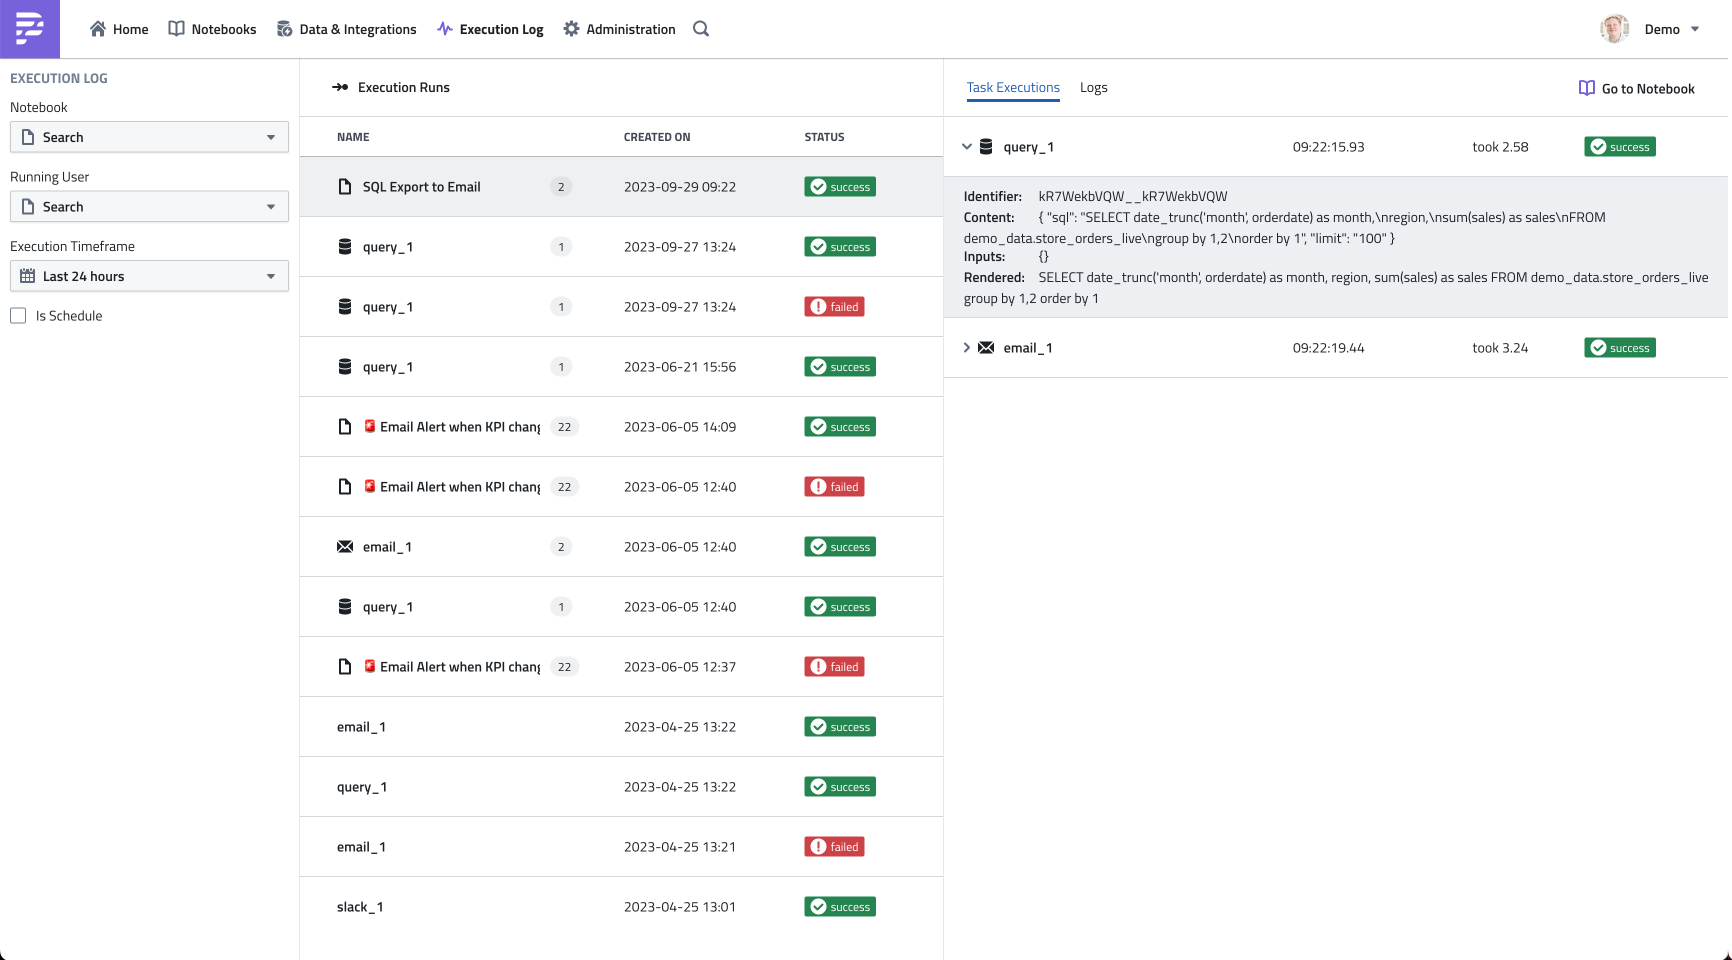Open the Running User dropdown
The image size is (1732, 960).
coord(149,207)
